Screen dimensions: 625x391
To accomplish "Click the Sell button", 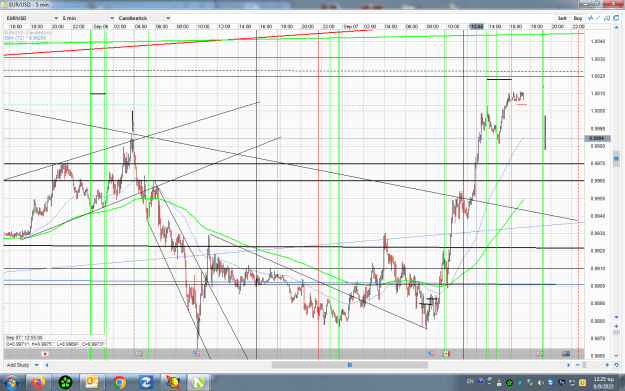I will coord(562,18).
